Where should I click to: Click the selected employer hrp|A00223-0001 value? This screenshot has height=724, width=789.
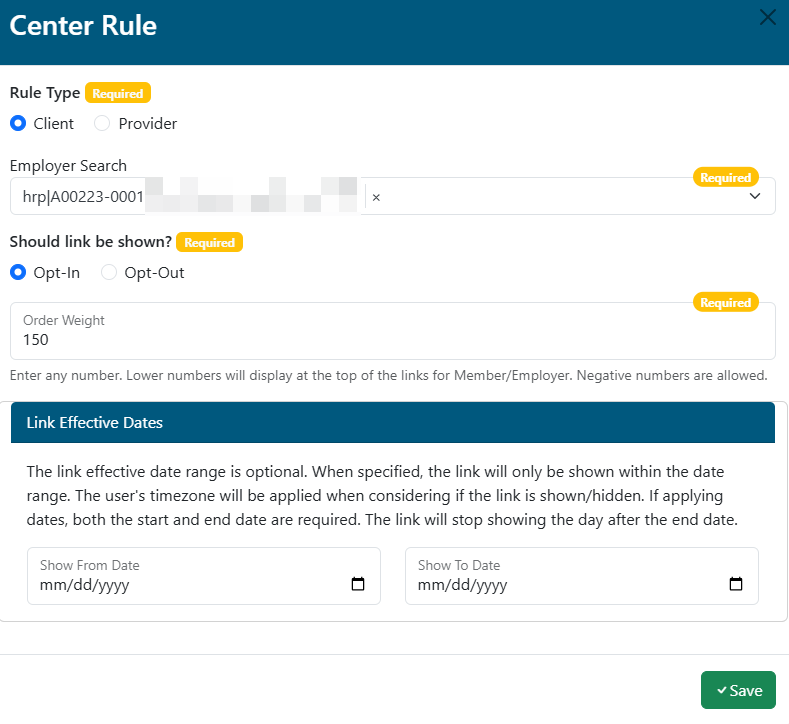tap(85, 198)
